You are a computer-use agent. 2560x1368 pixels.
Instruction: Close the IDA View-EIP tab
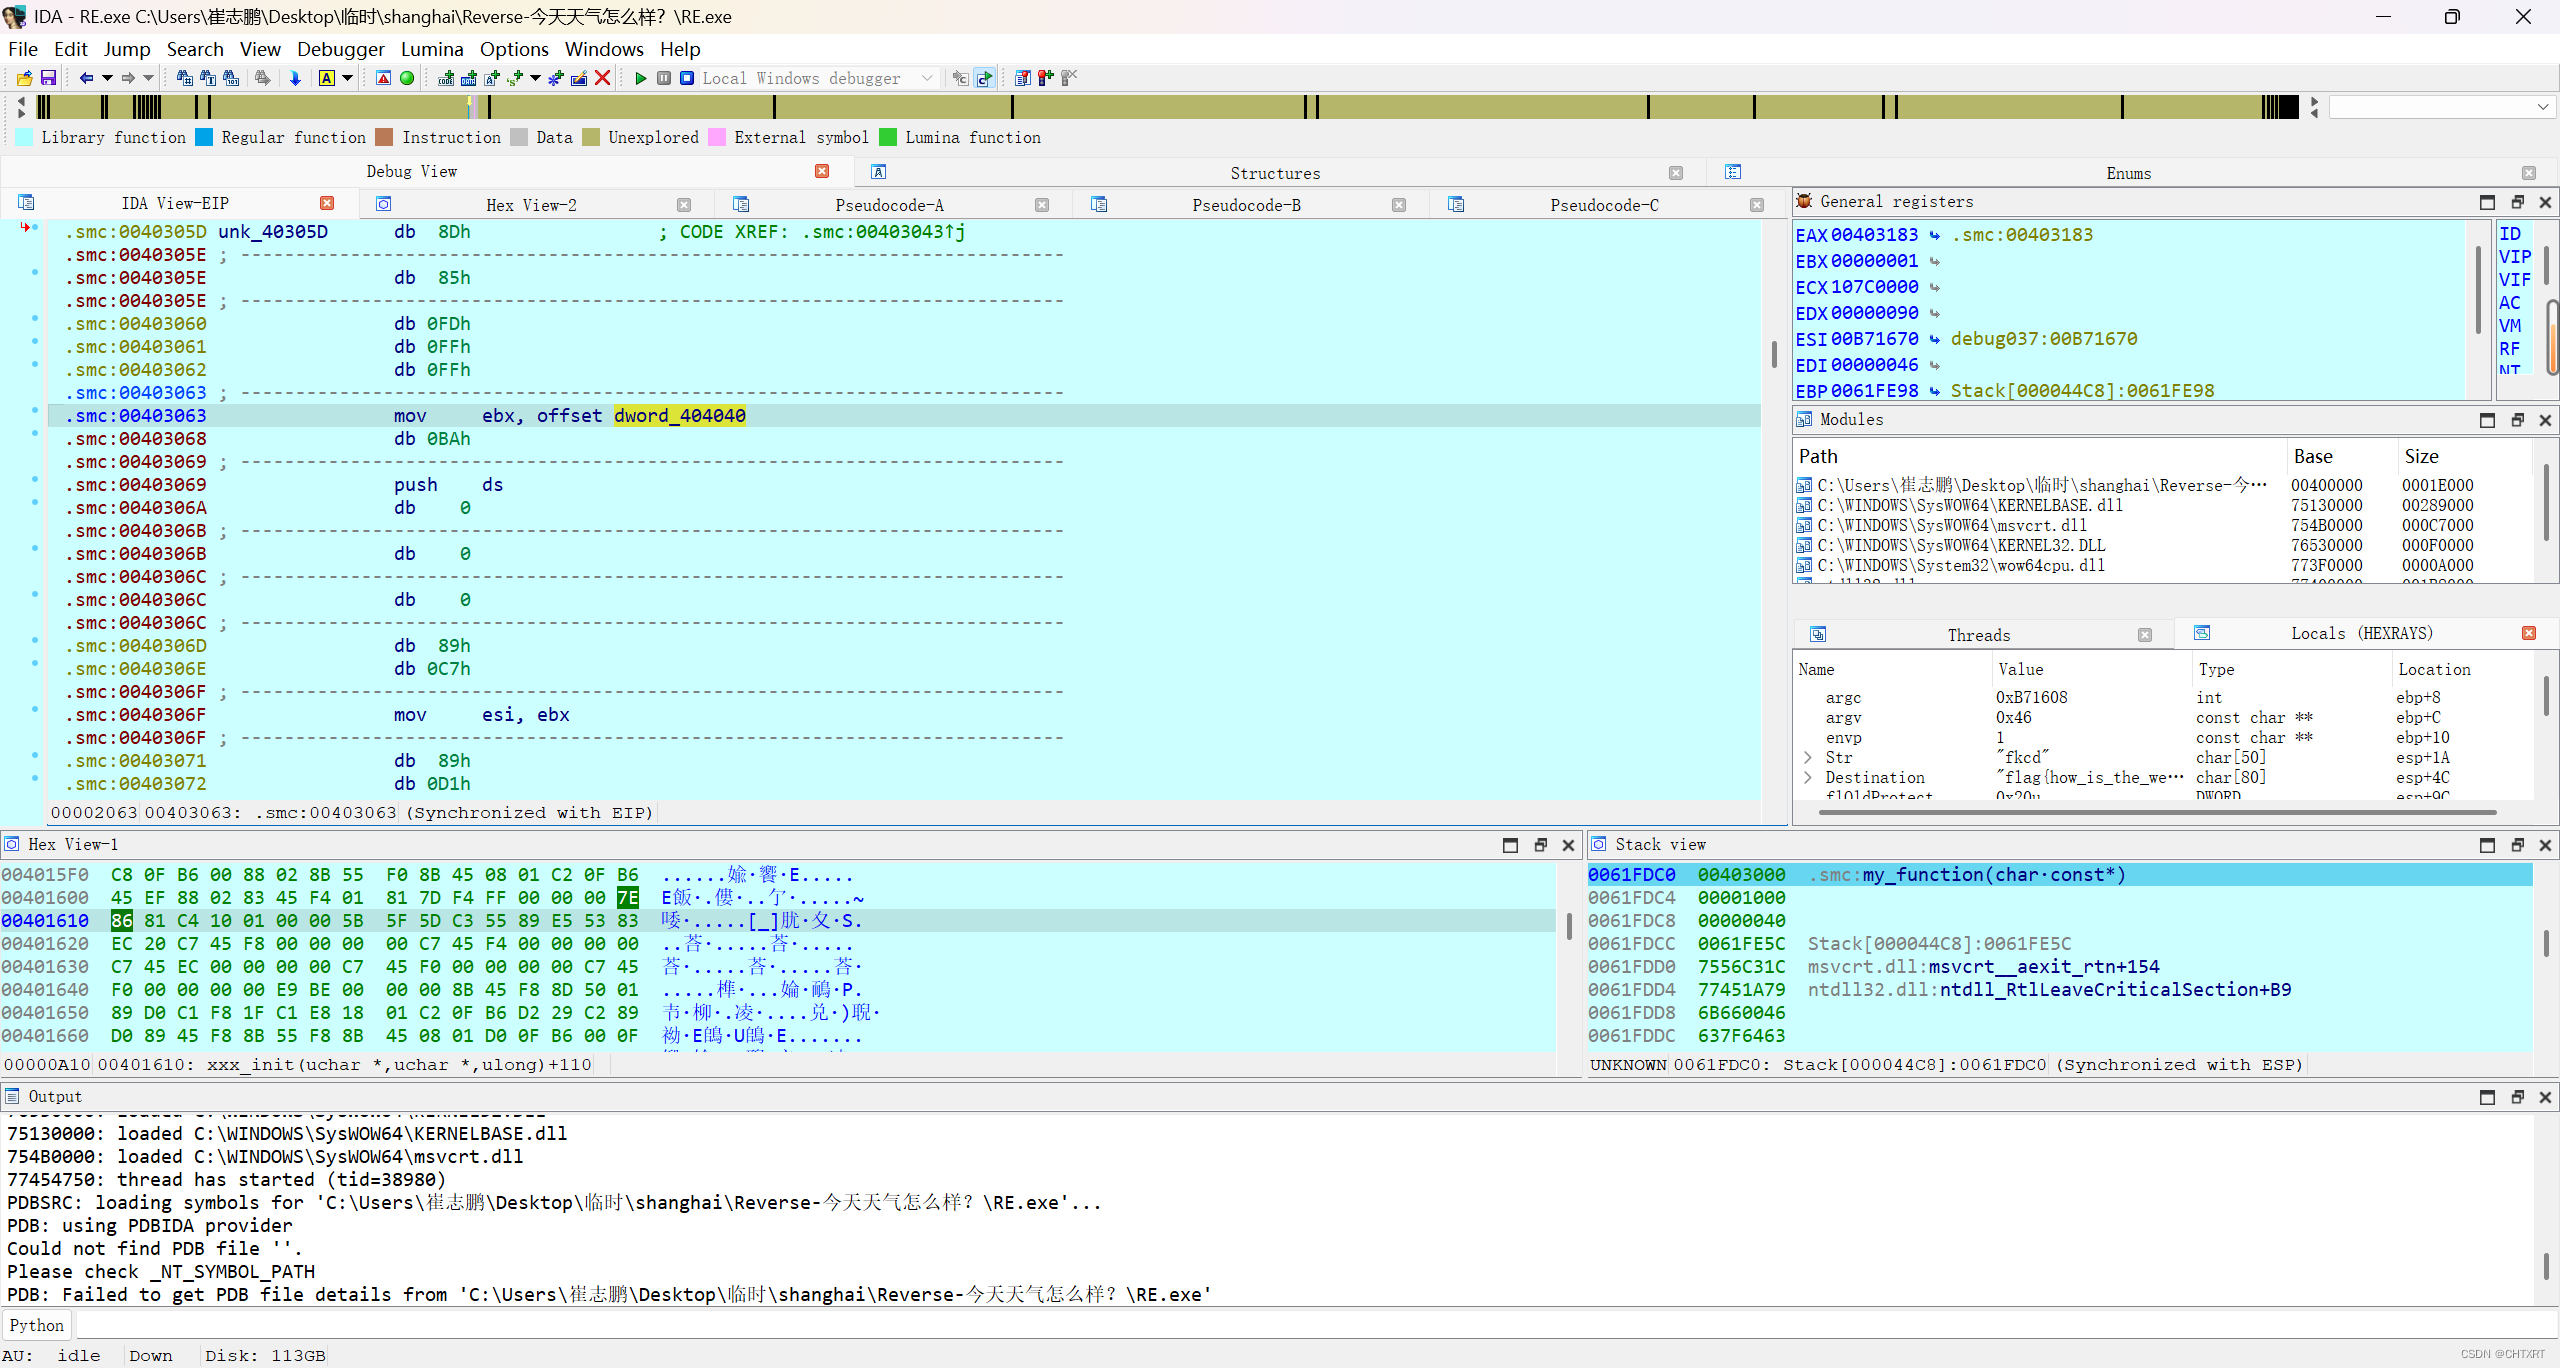(327, 203)
